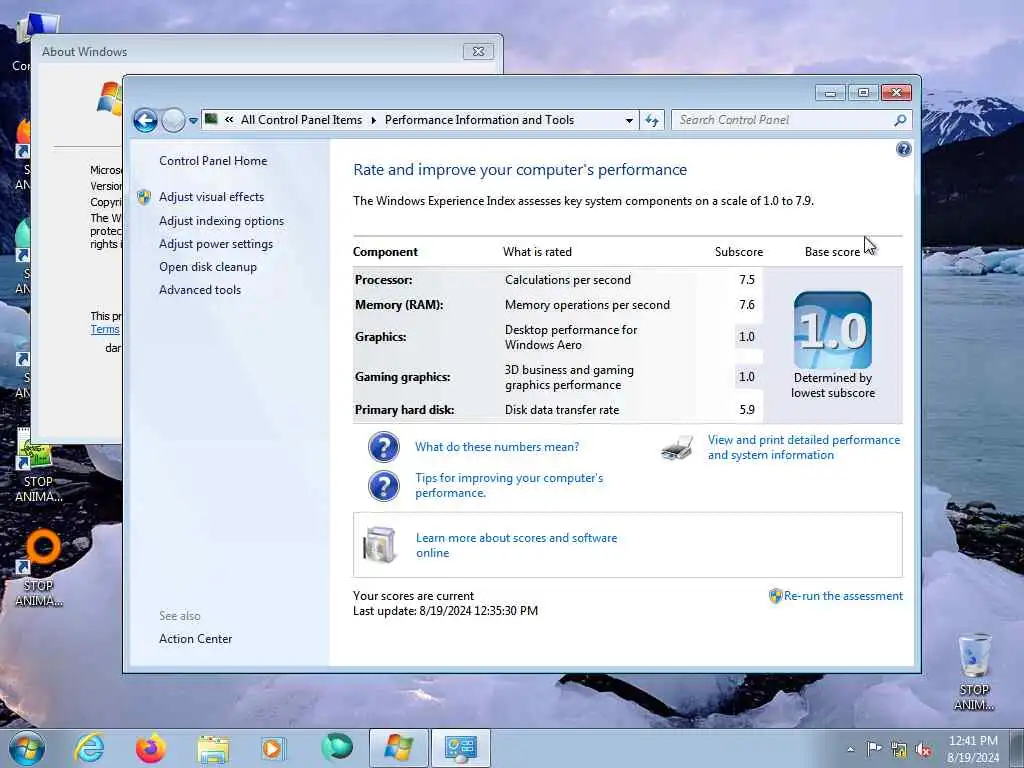
Task: Open Windows Media Player from taskbar
Action: (x=274, y=748)
